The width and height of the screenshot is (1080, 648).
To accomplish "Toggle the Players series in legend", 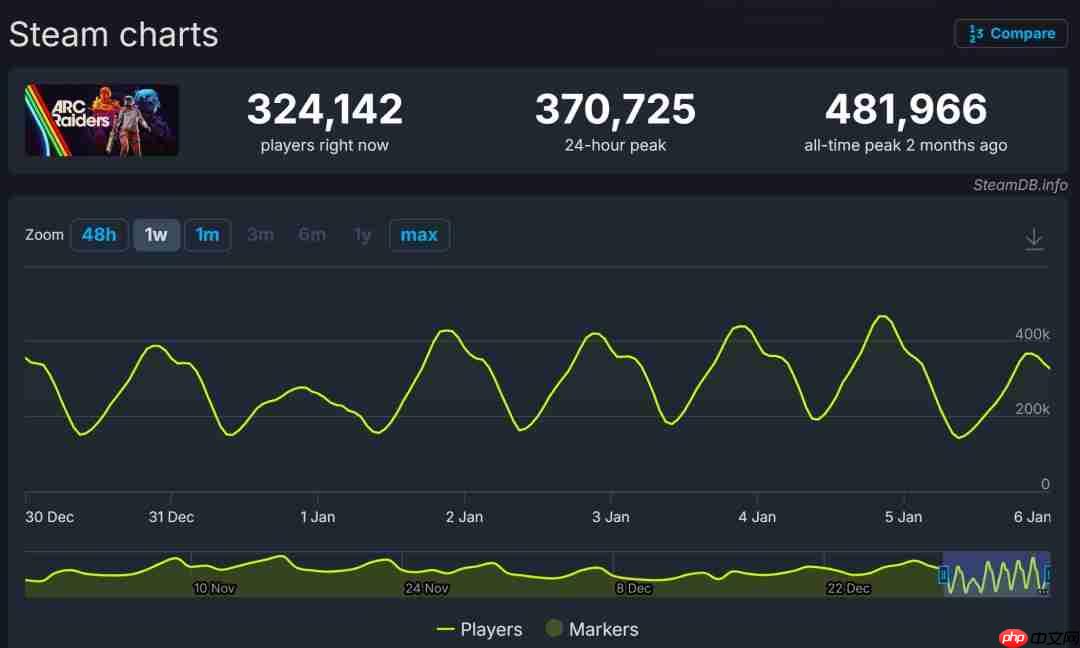I will pyautogui.click(x=480, y=629).
